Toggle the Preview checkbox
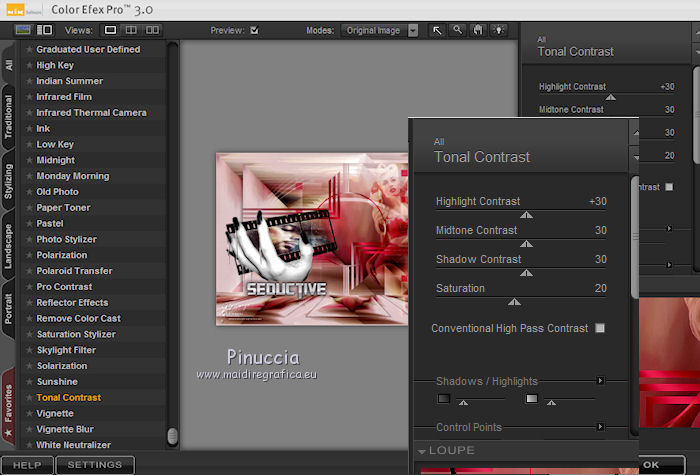 [254, 30]
